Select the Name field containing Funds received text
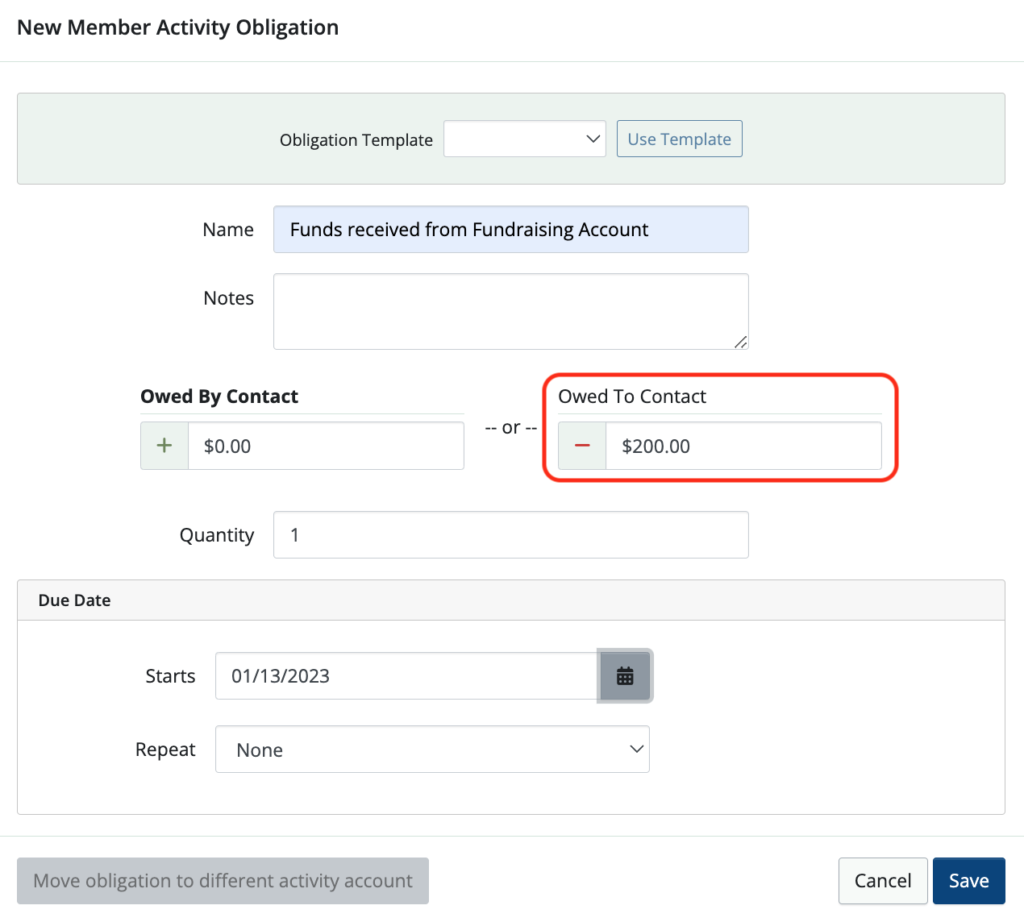 pyautogui.click(x=511, y=229)
